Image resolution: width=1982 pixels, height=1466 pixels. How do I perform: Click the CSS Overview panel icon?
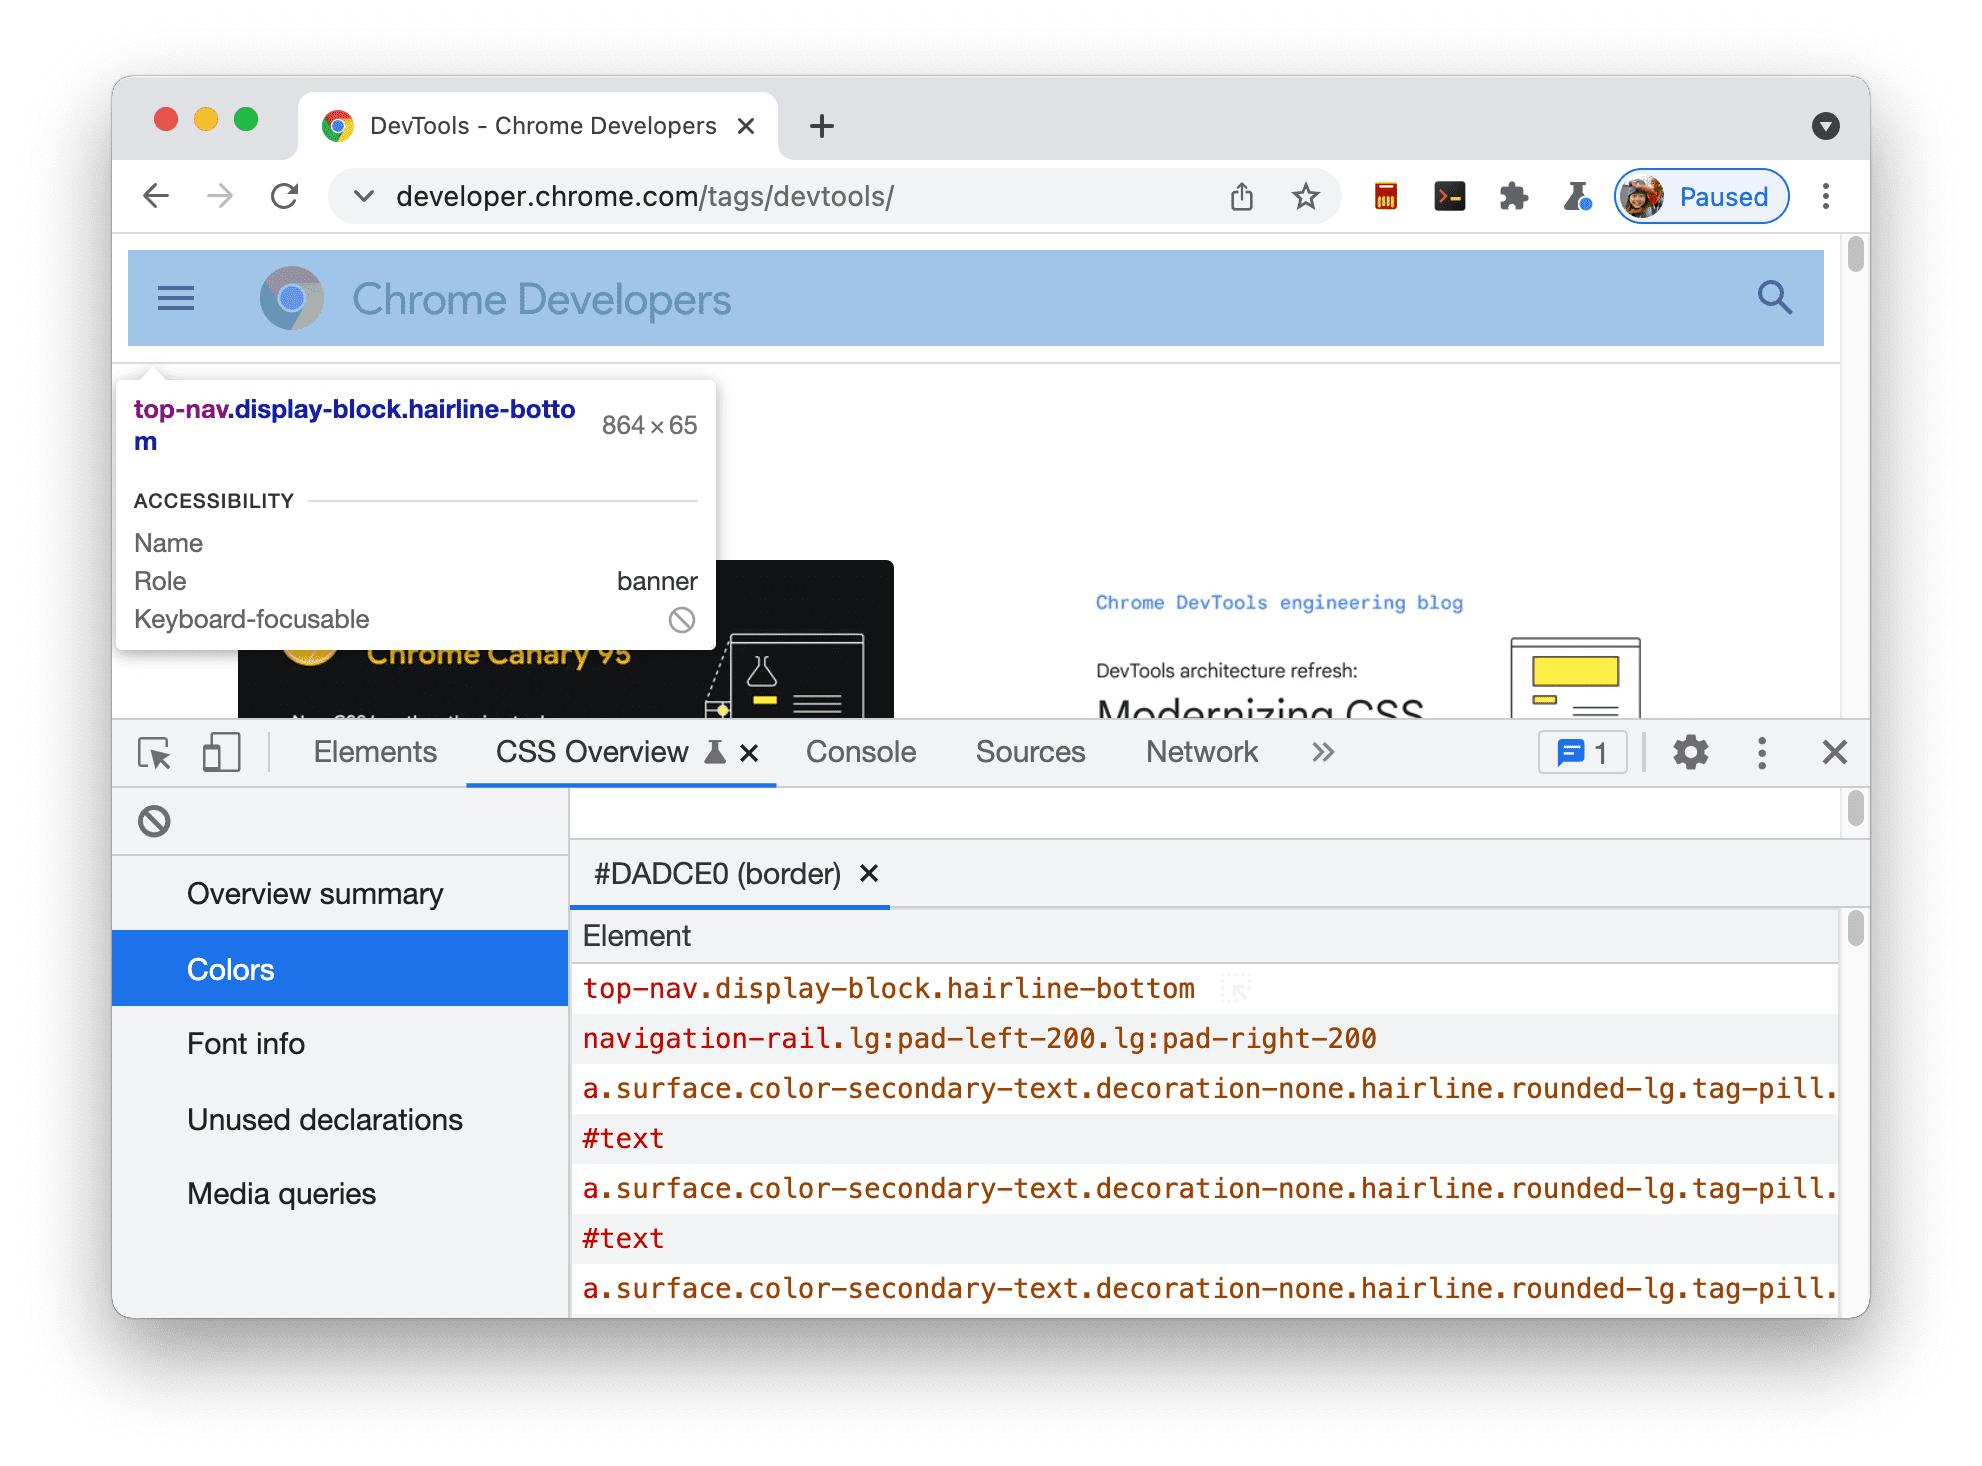click(x=713, y=753)
